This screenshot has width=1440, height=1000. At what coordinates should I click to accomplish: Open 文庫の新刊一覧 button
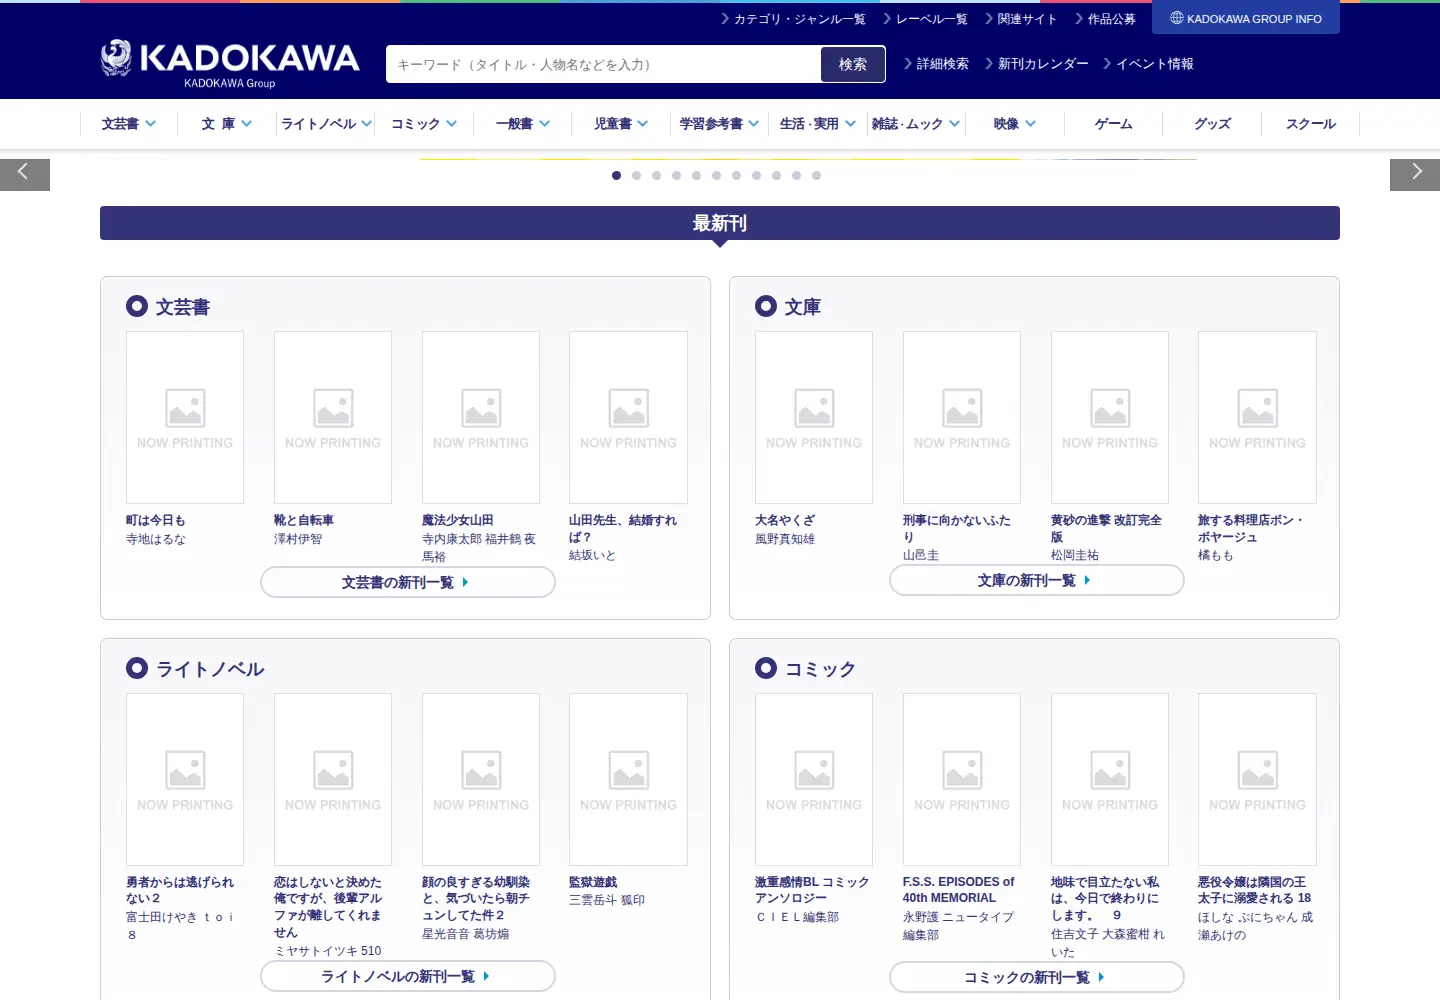(x=1037, y=580)
